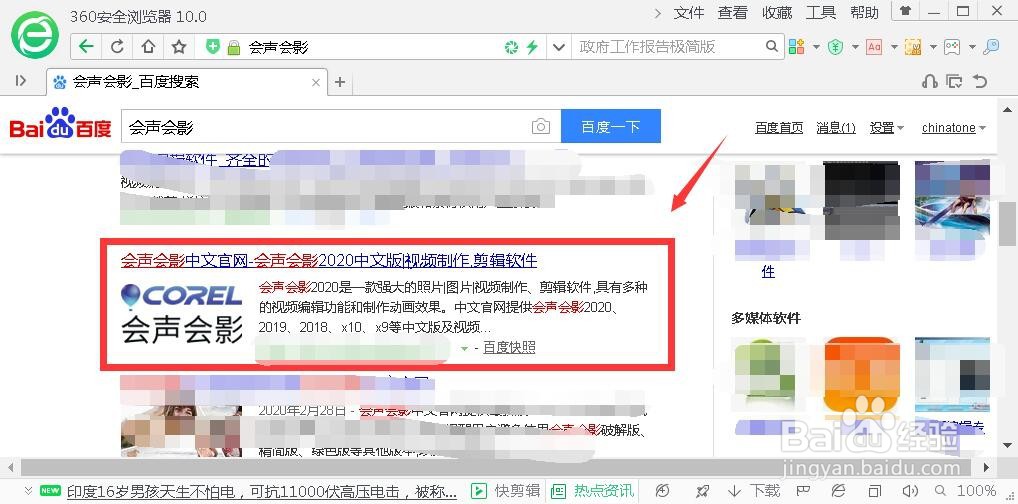Open the 帮助 menu
The width and height of the screenshot is (1018, 504).
(864, 13)
